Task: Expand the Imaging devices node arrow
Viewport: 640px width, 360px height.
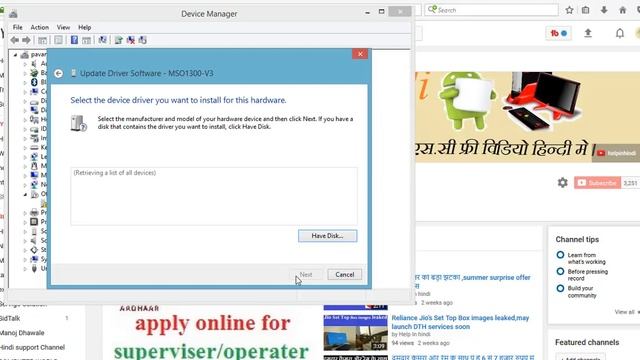Action: [x=25, y=138]
